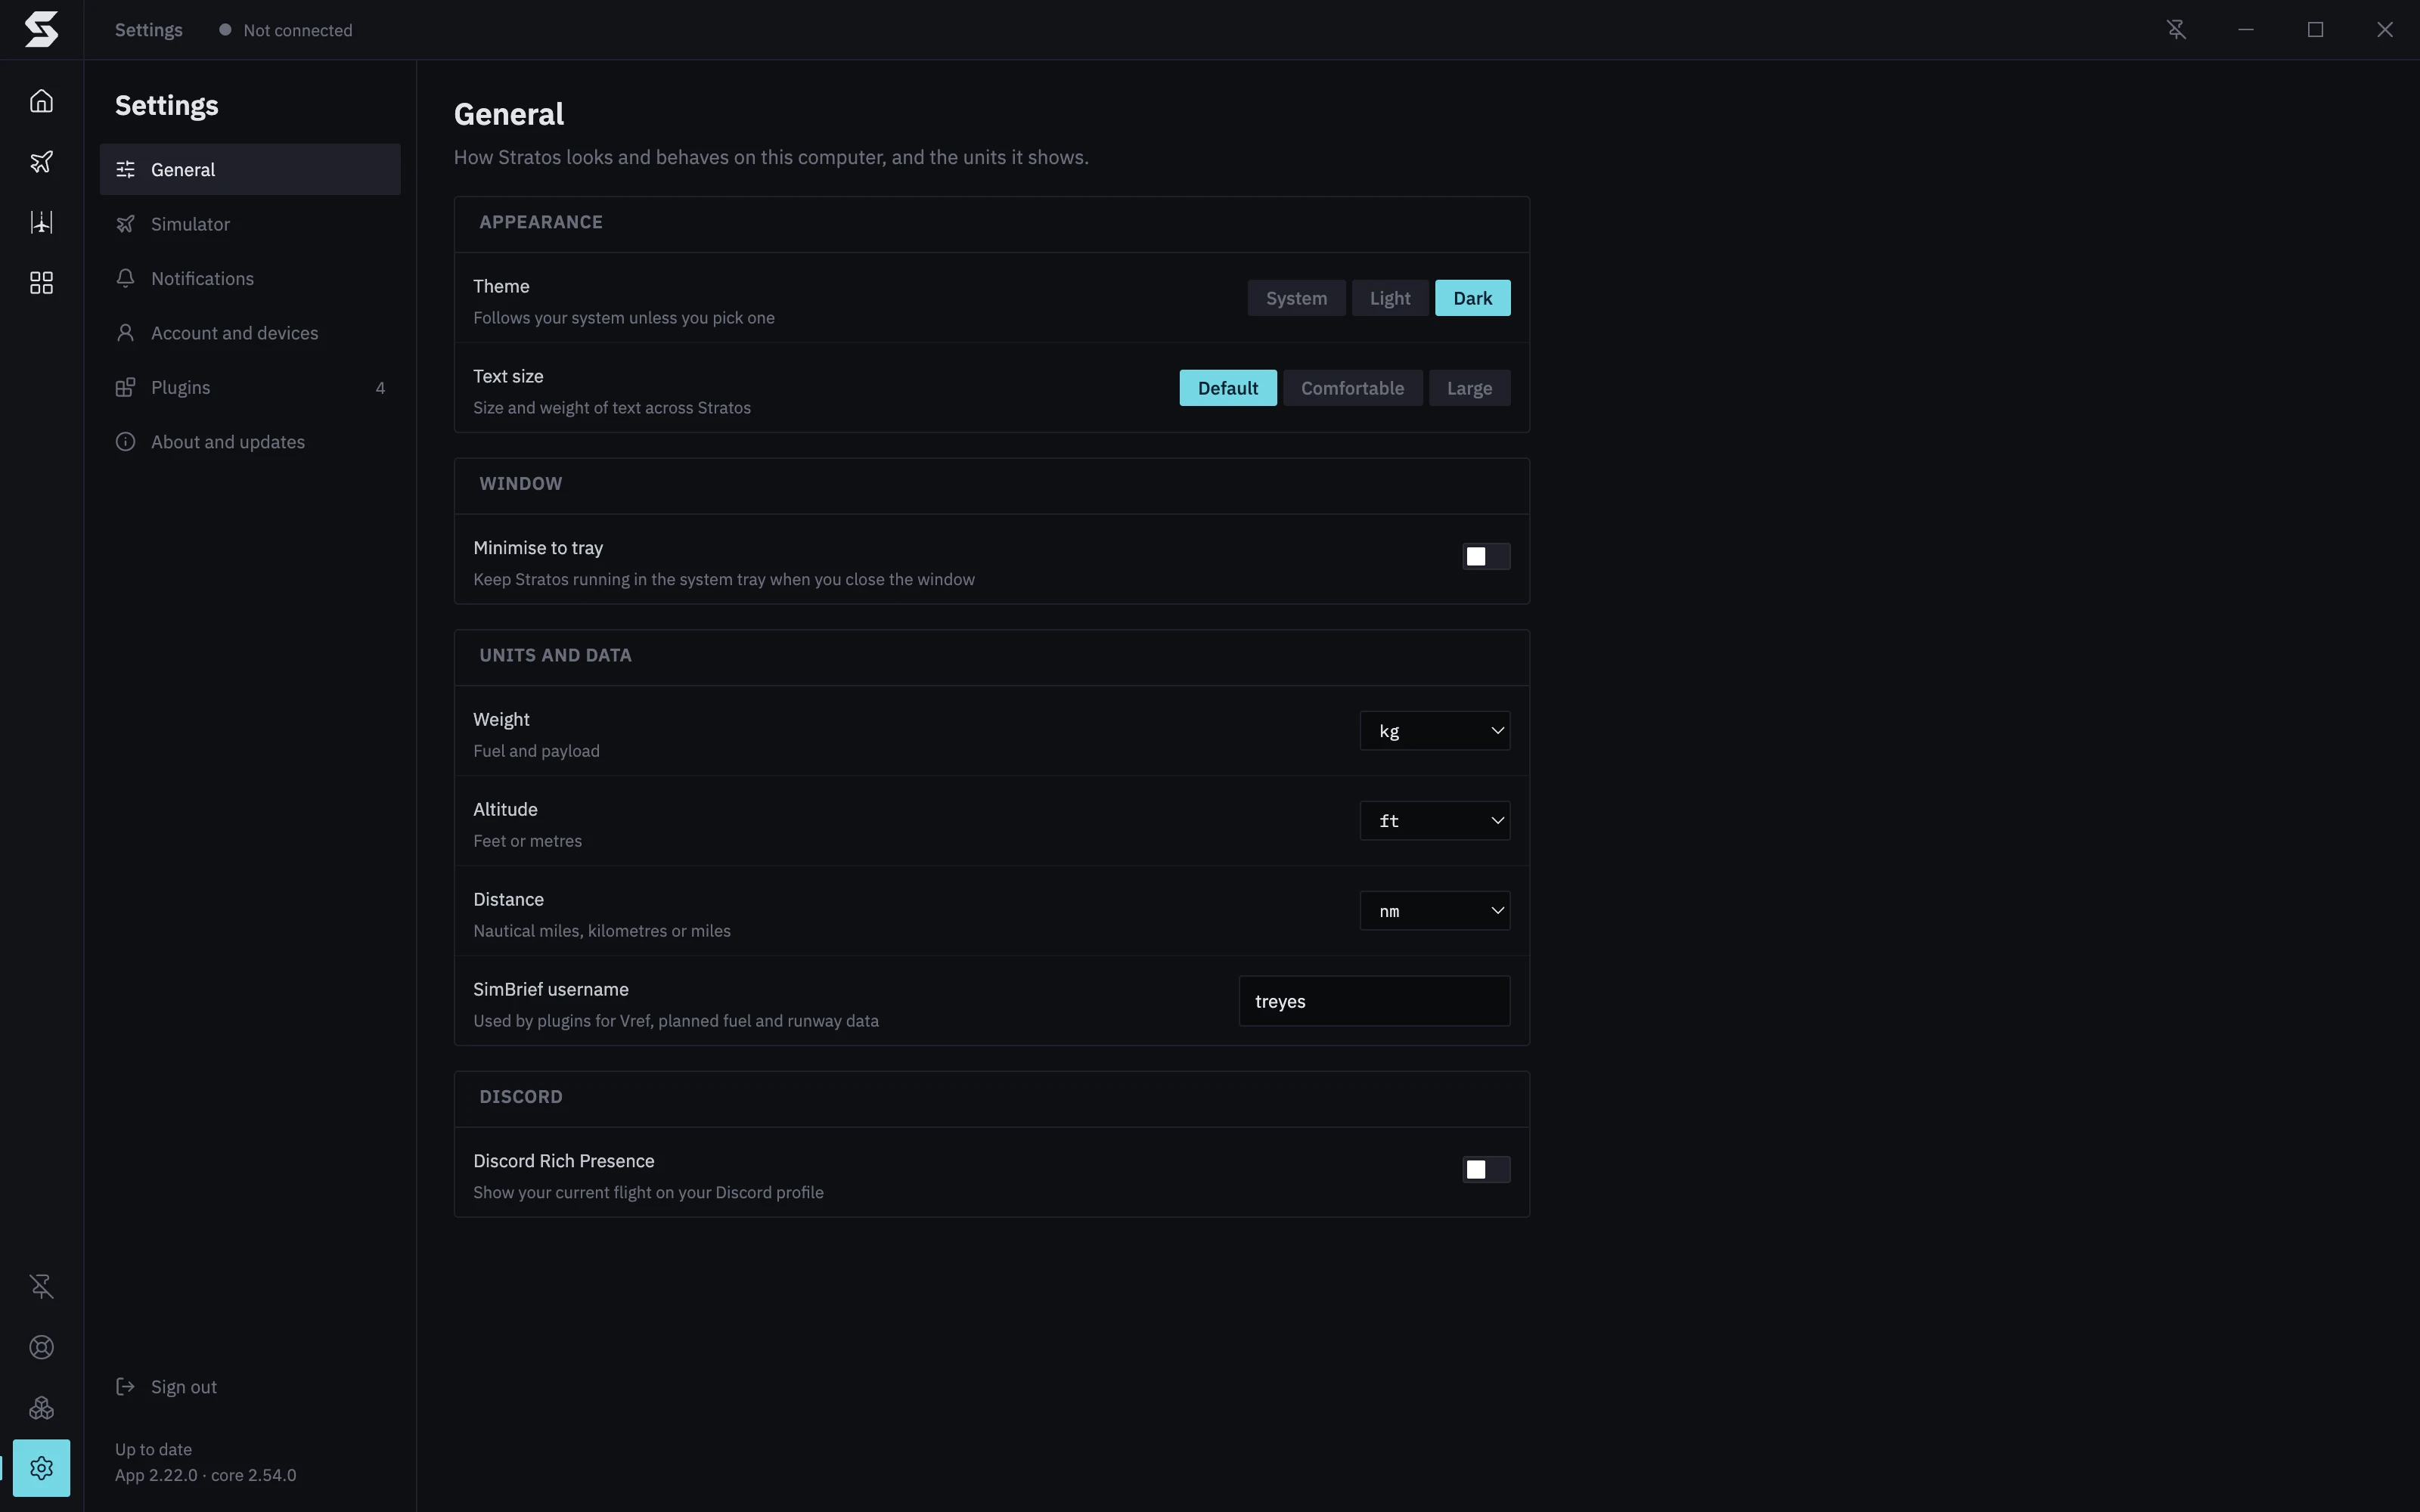Select the System theme option
This screenshot has height=1512, width=2420.
click(1296, 298)
